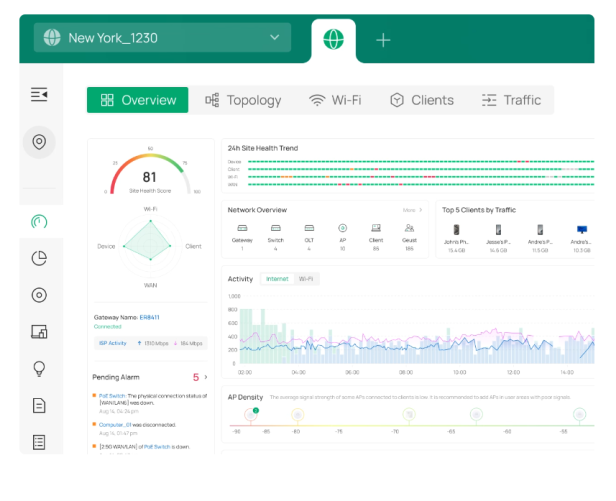Click the Gateway icon in Network Overview
The width and height of the screenshot is (616, 501).
coord(242,228)
